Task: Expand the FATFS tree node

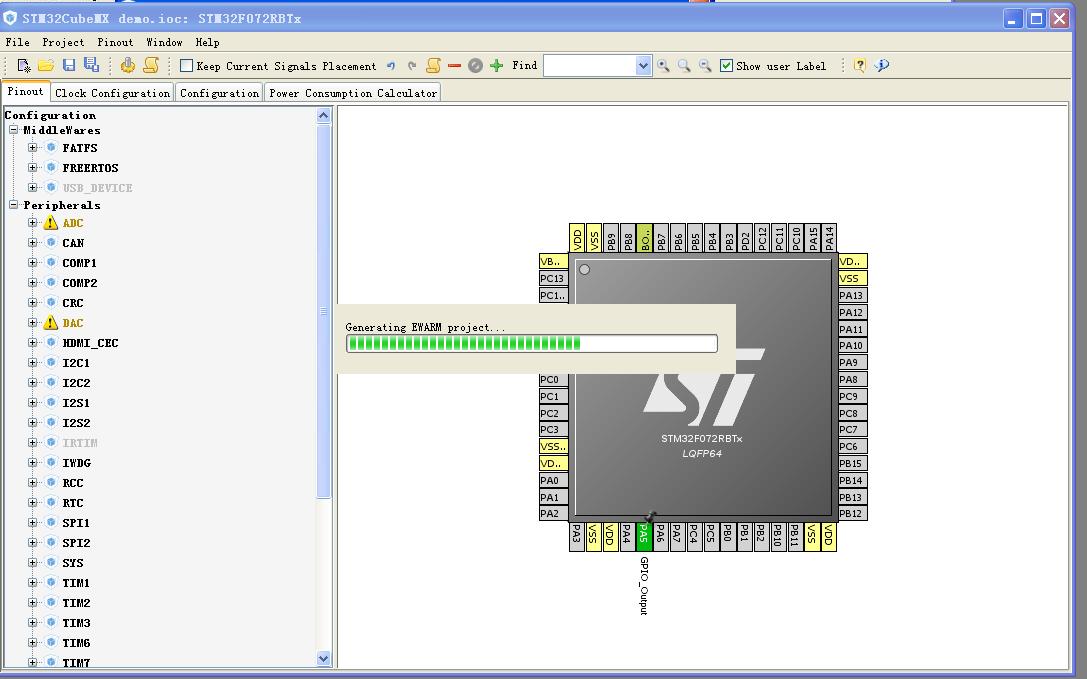Action: tap(33, 148)
